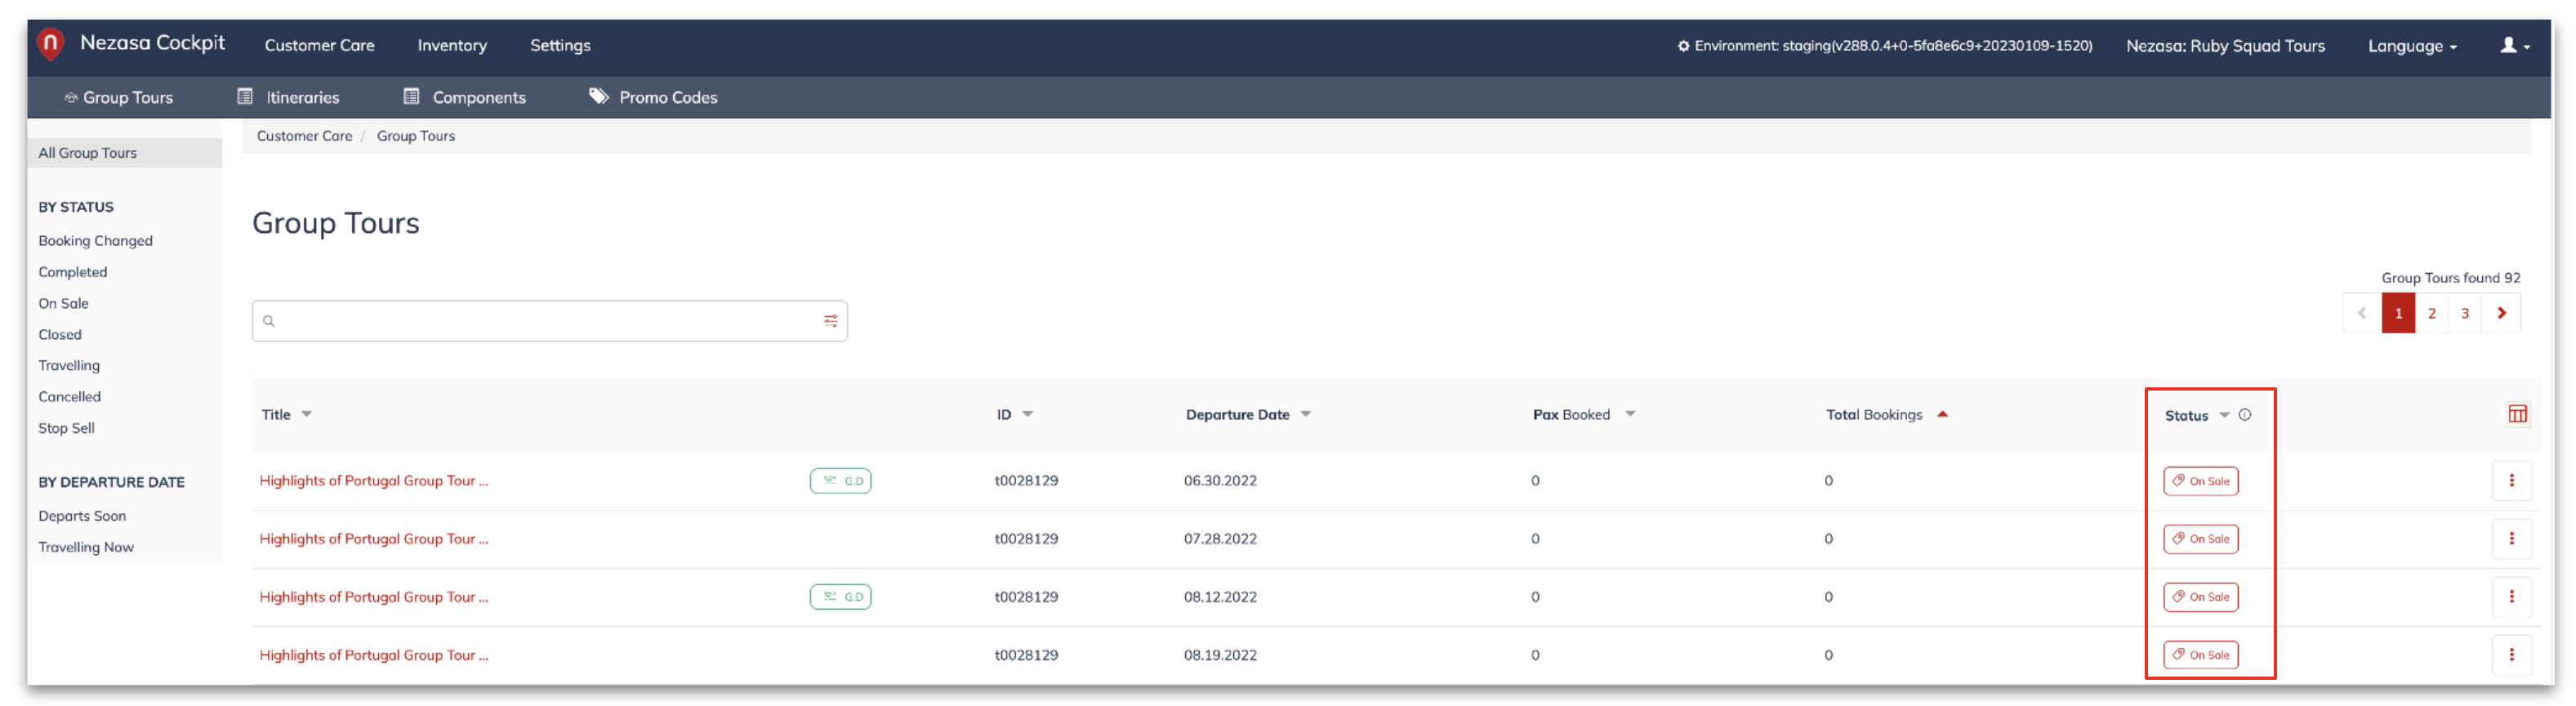The width and height of the screenshot is (2576, 706).
Task: Open the Language dropdown
Action: point(2411,46)
